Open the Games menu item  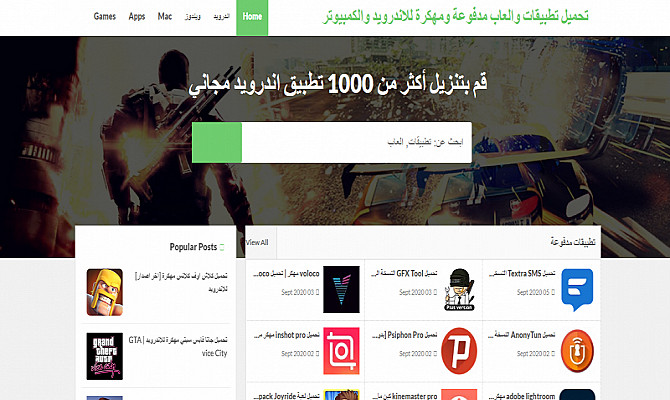pyautogui.click(x=105, y=17)
